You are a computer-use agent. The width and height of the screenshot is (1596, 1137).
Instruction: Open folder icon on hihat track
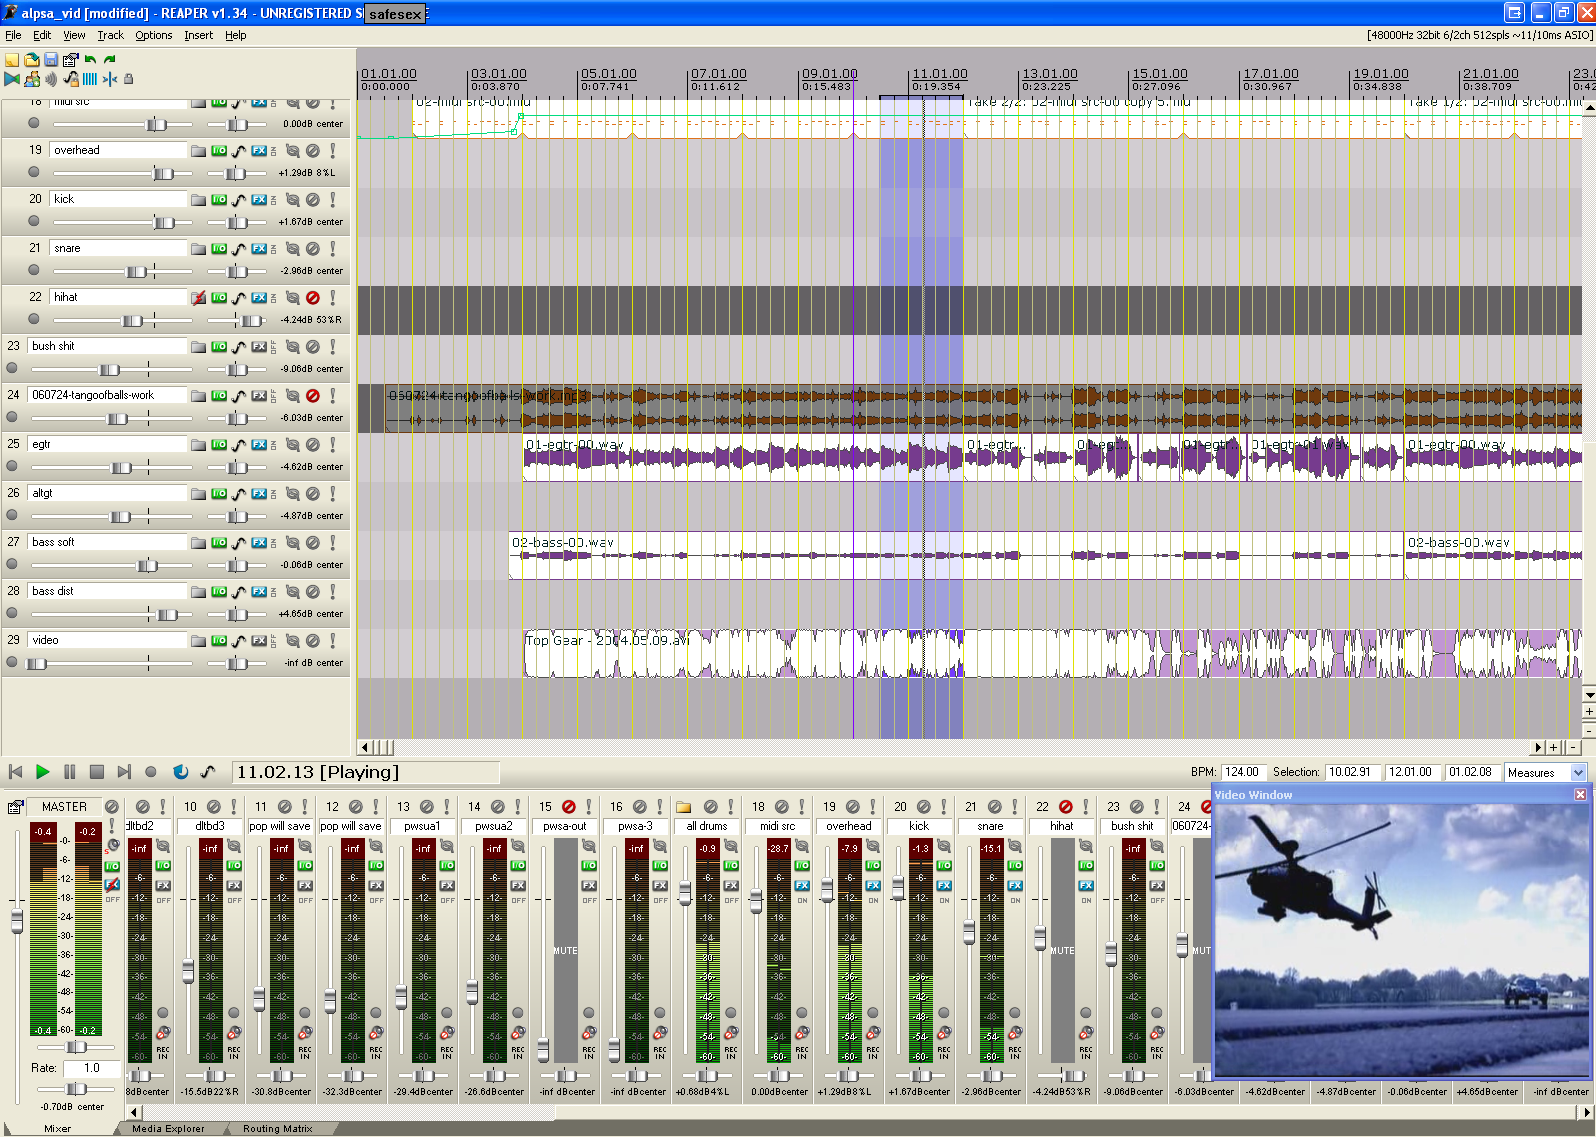point(199,298)
